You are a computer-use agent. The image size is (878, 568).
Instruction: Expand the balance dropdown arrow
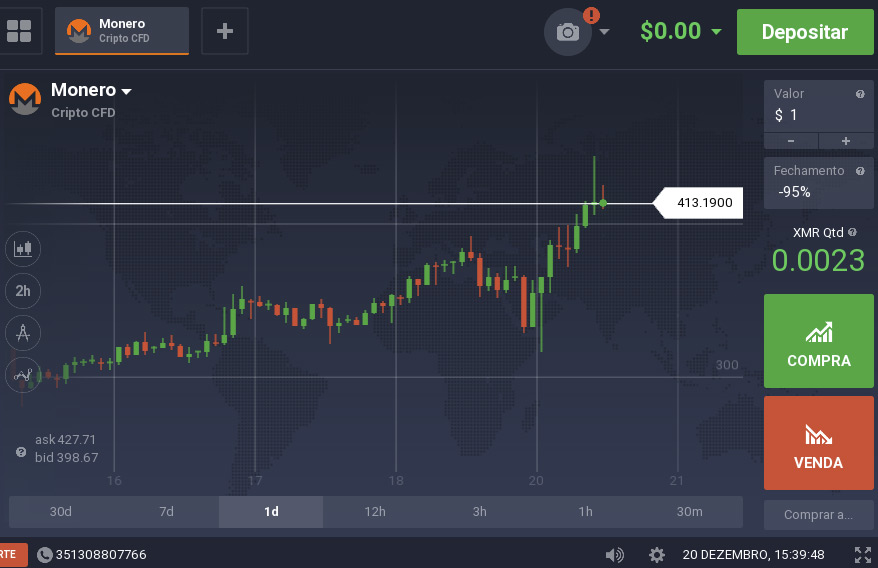point(716,32)
